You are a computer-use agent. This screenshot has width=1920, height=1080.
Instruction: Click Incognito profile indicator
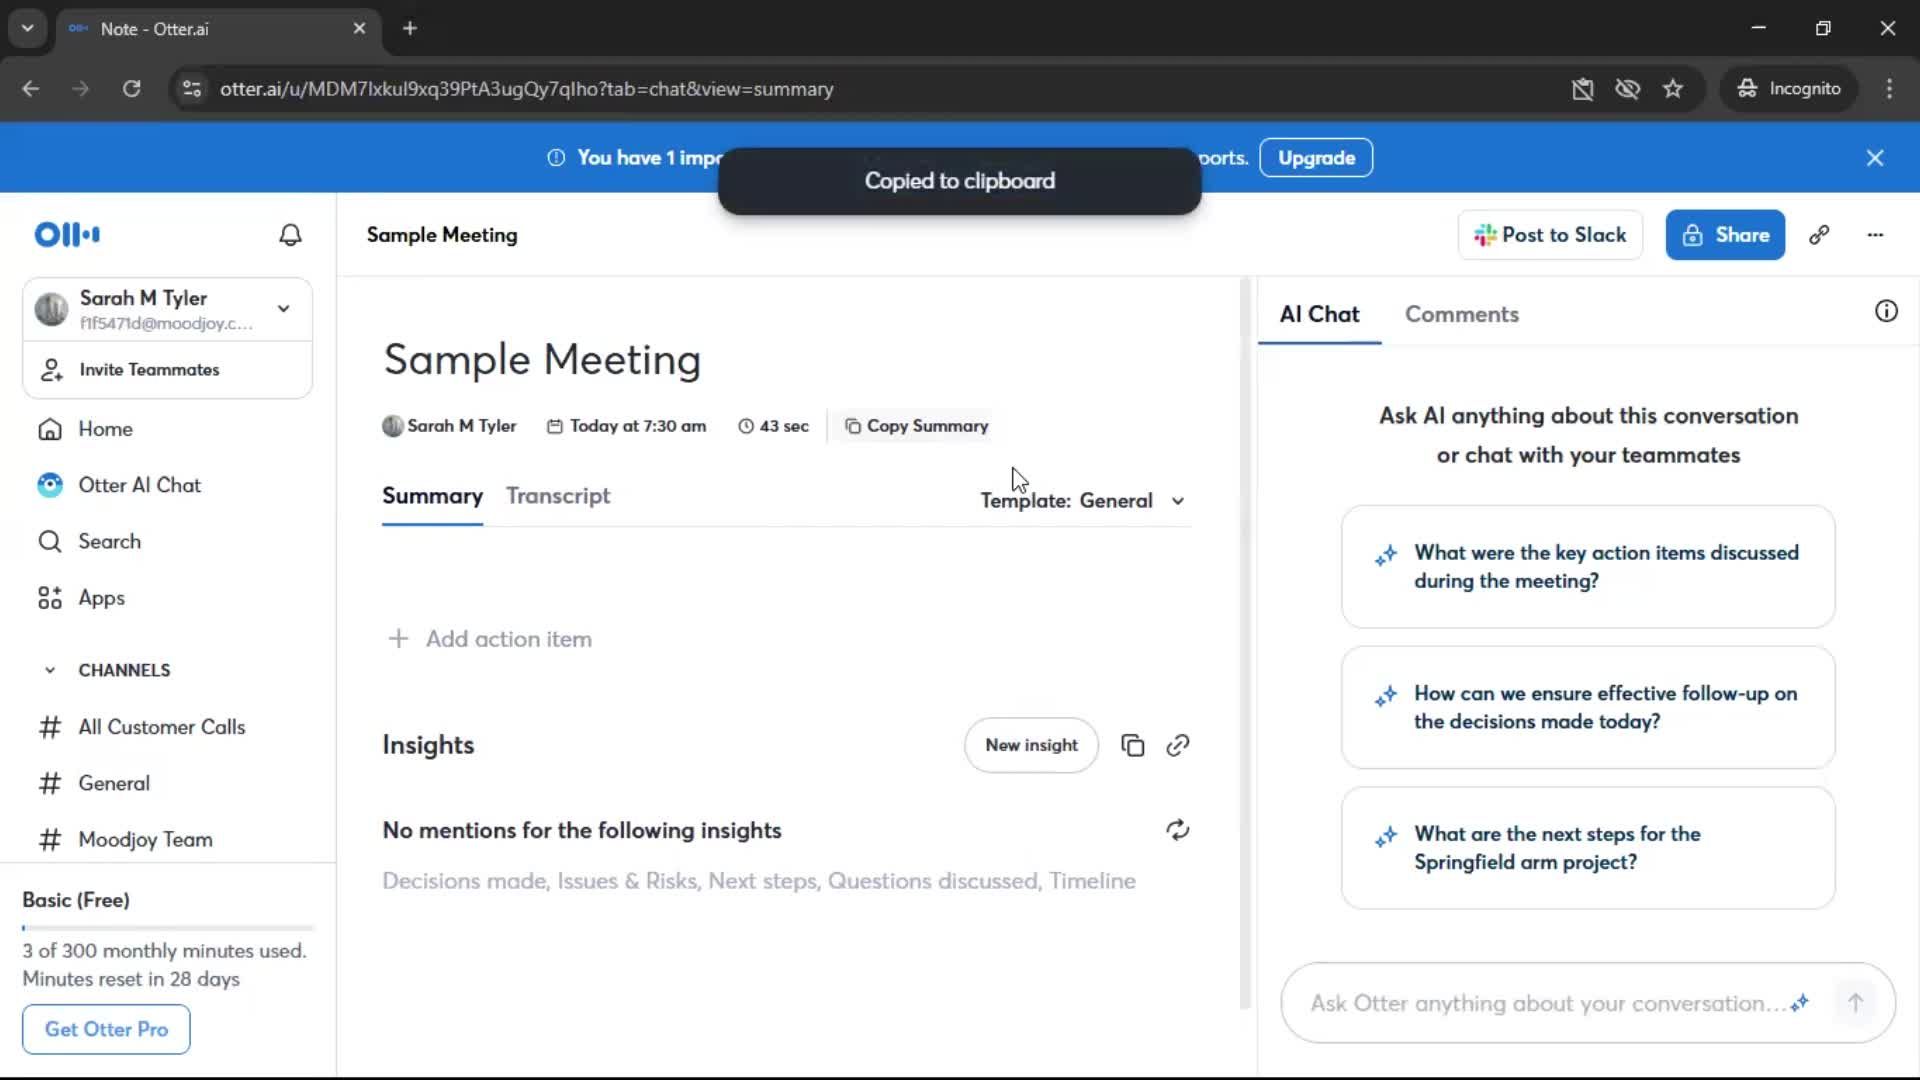pyautogui.click(x=1789, y=89)
